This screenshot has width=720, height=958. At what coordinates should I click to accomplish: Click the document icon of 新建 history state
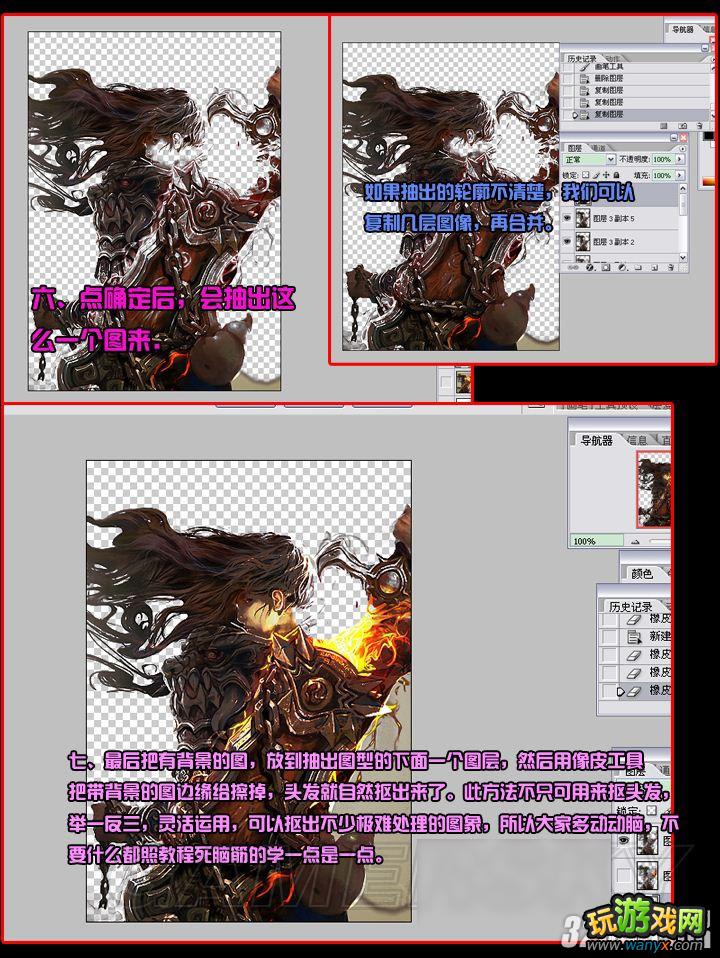[634, 637]
